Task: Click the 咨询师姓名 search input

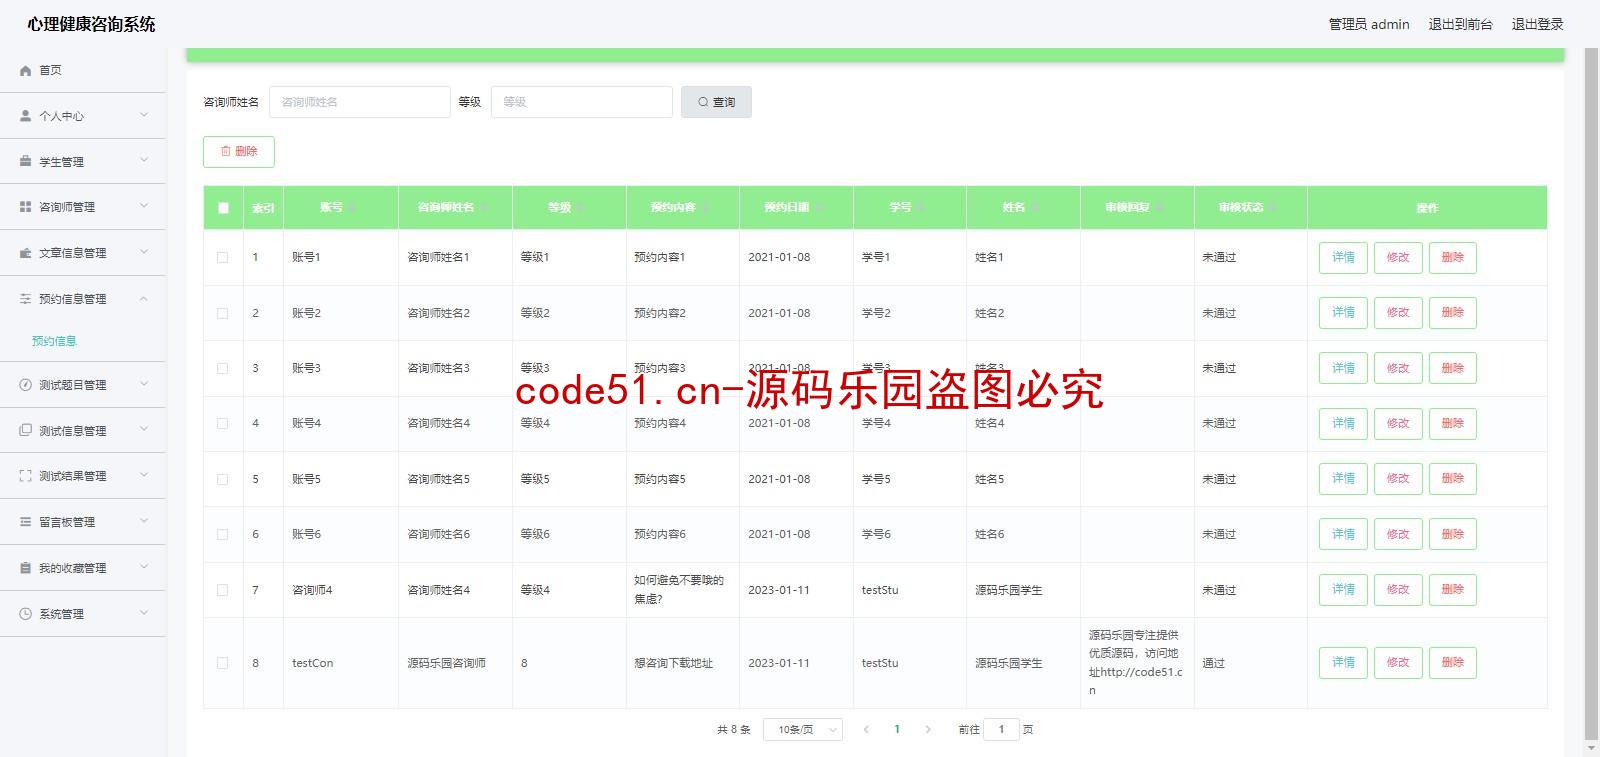Action: coord(360,102)
